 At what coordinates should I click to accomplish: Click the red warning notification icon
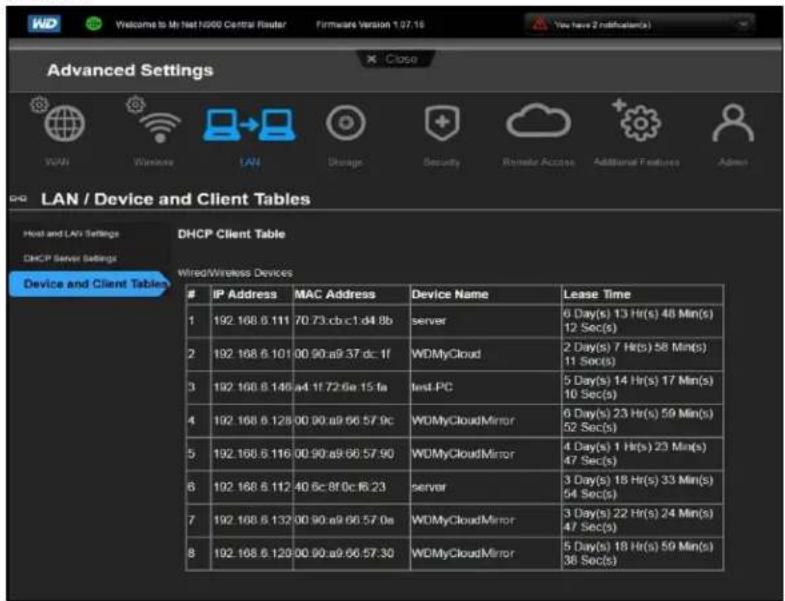540,24
